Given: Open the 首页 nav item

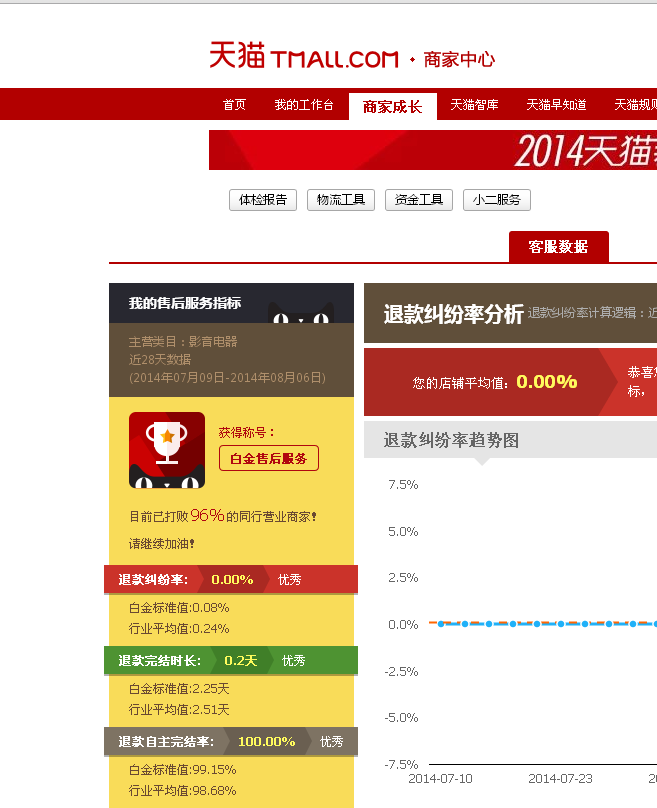Looking at the screenshot, I should coord(234,105).
